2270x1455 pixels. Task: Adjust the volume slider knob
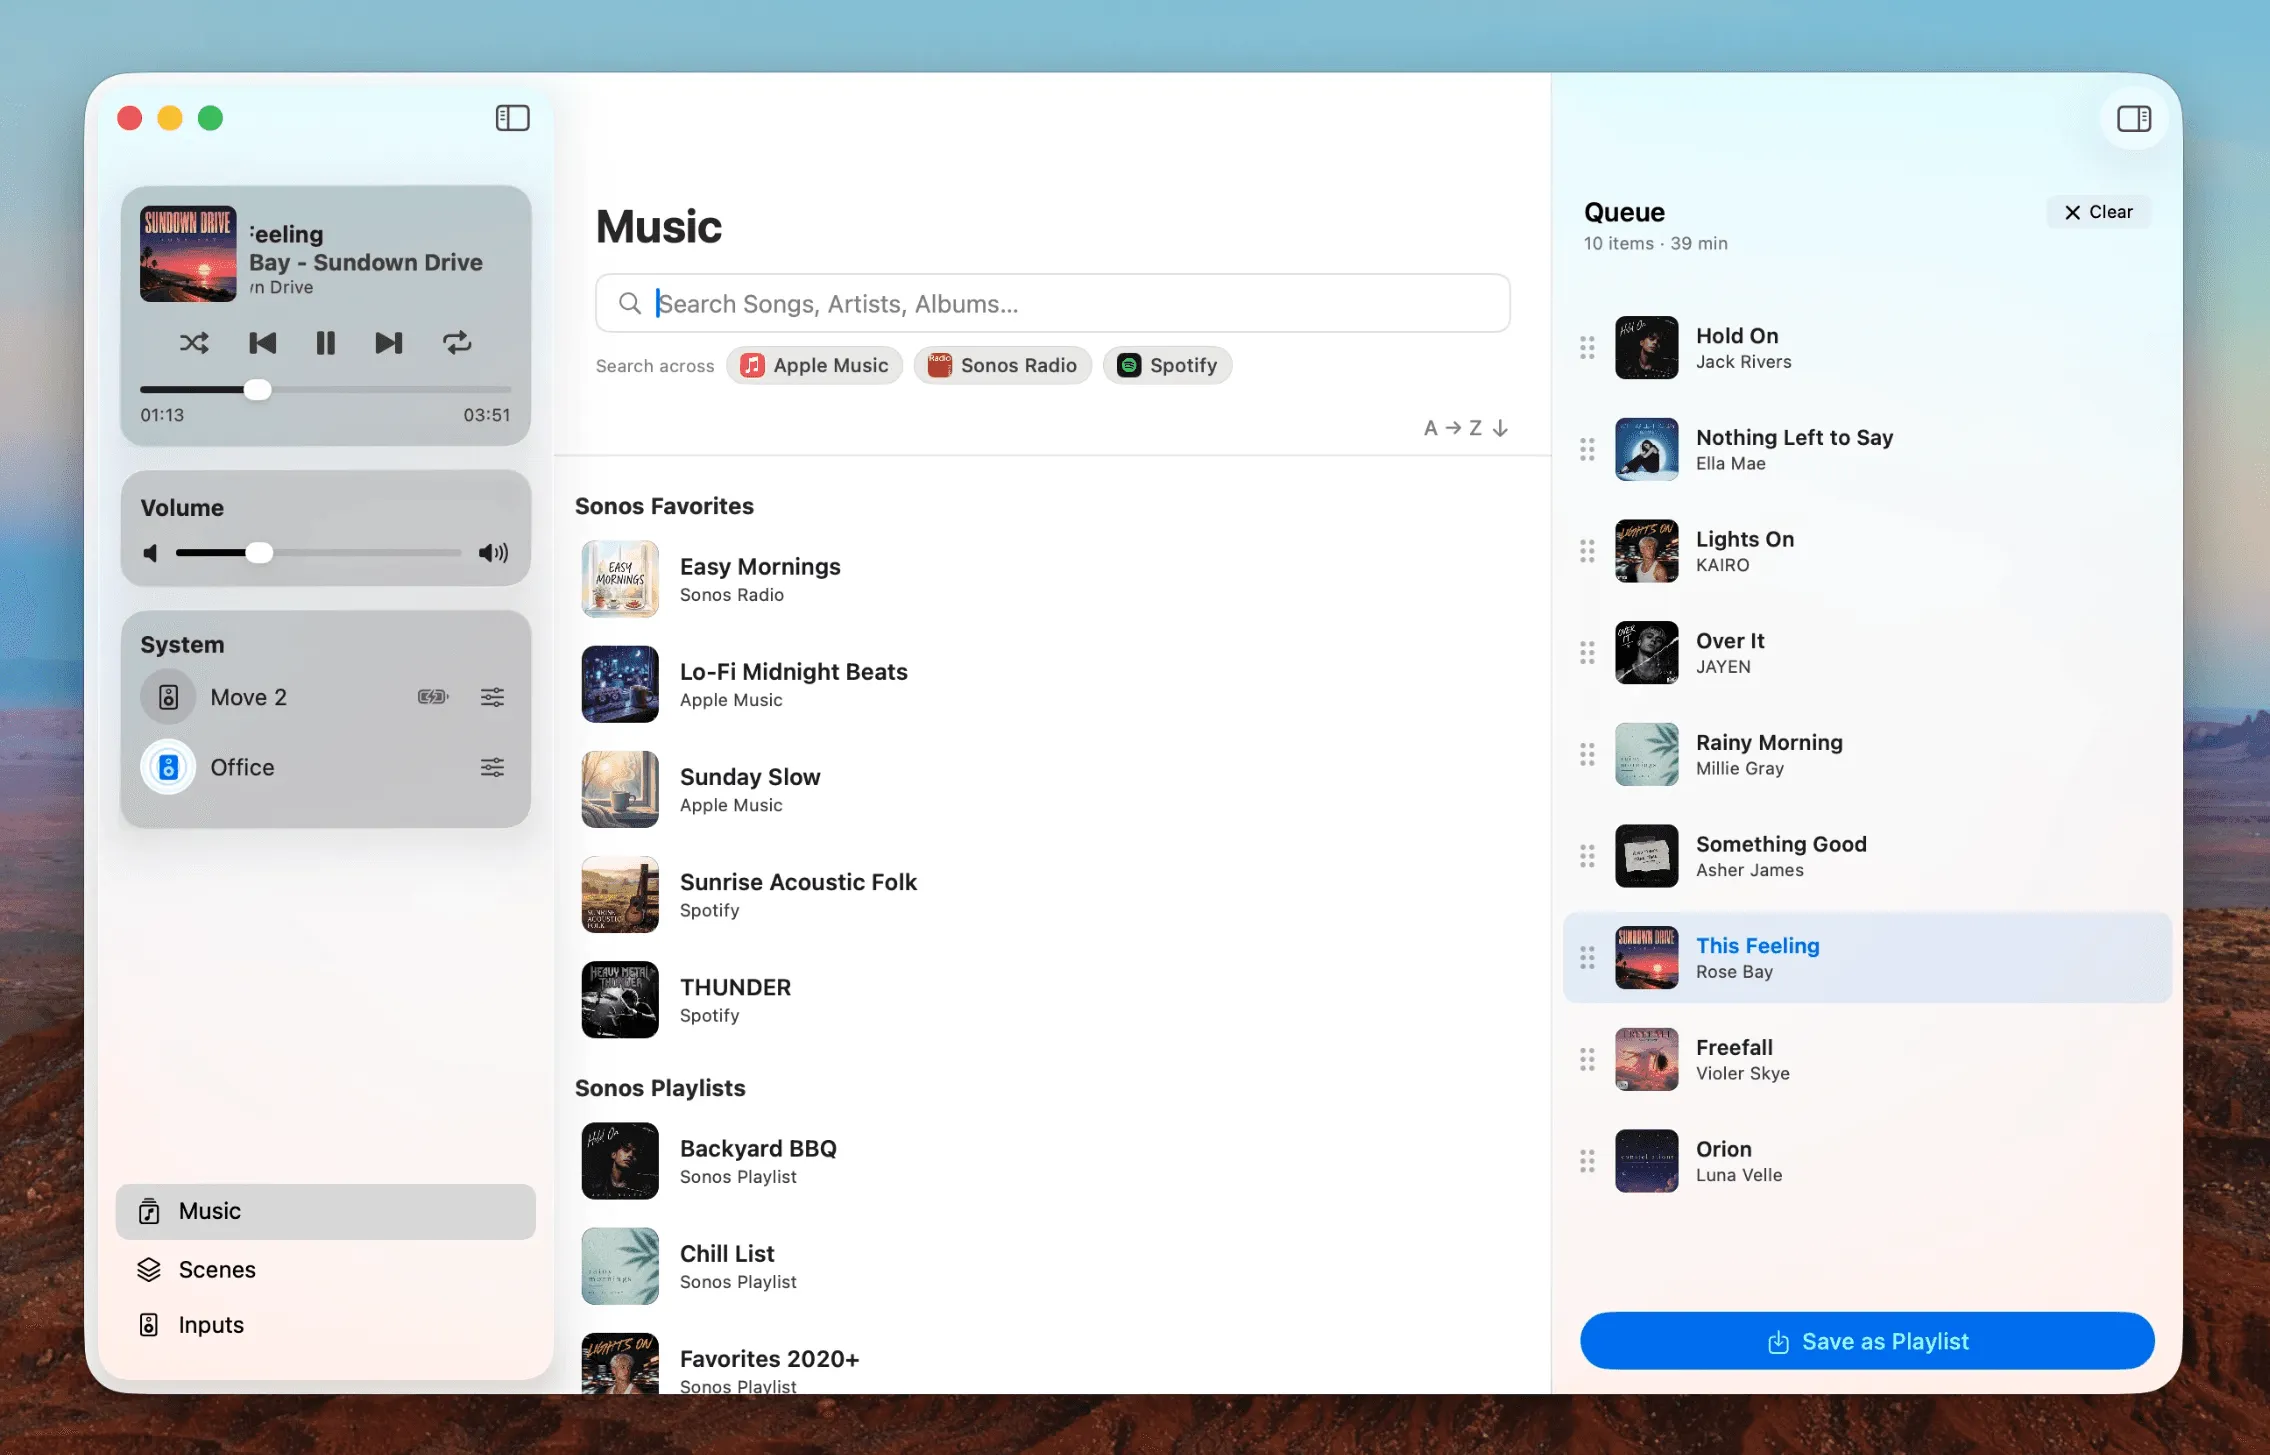point(259,553)
